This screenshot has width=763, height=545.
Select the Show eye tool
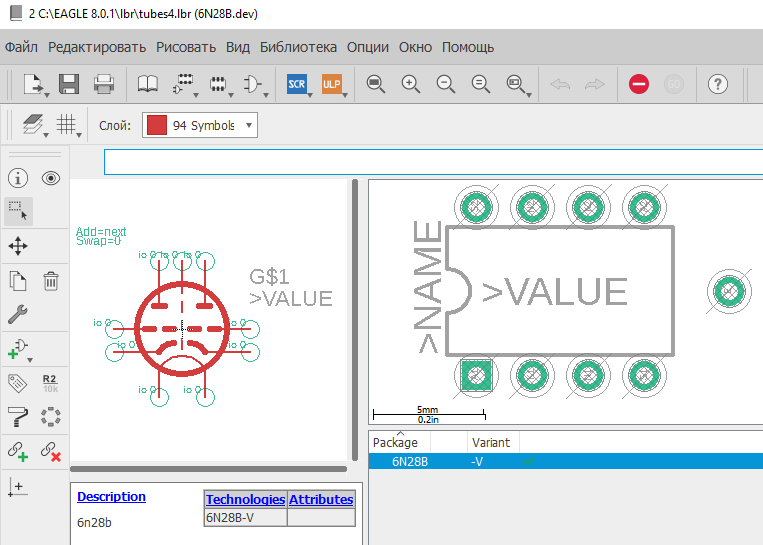coord(51,178)
